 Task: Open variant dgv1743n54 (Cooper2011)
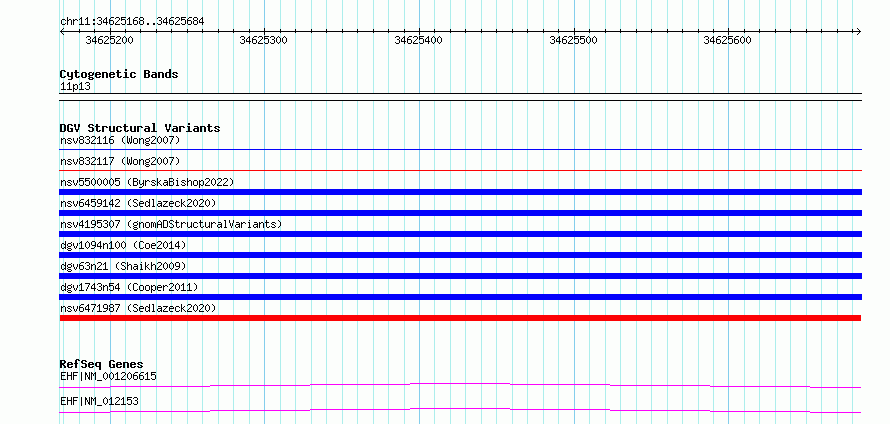pyautogui.click(x=129, y=287)
